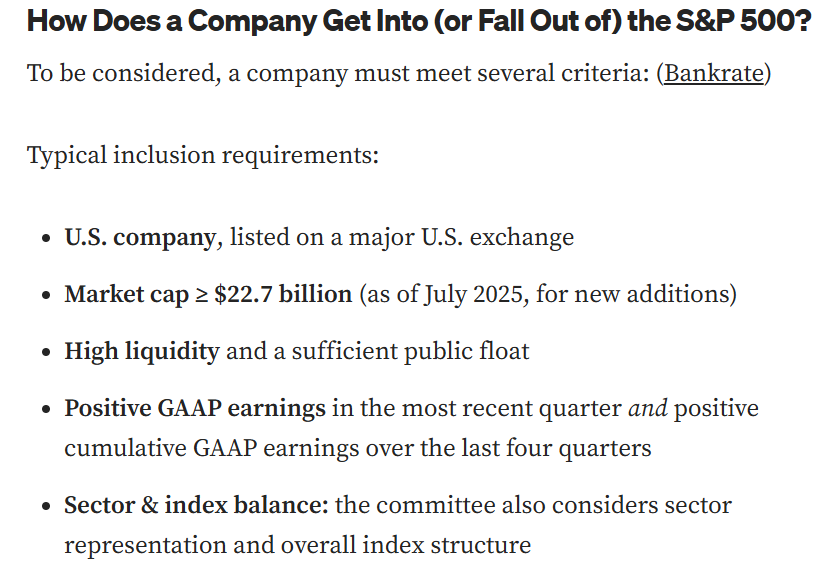The width and height of the screenshot is (824, 571).
Task: Click the 'cumulative GAAP earnings' second line
Action: pos(358,448)
